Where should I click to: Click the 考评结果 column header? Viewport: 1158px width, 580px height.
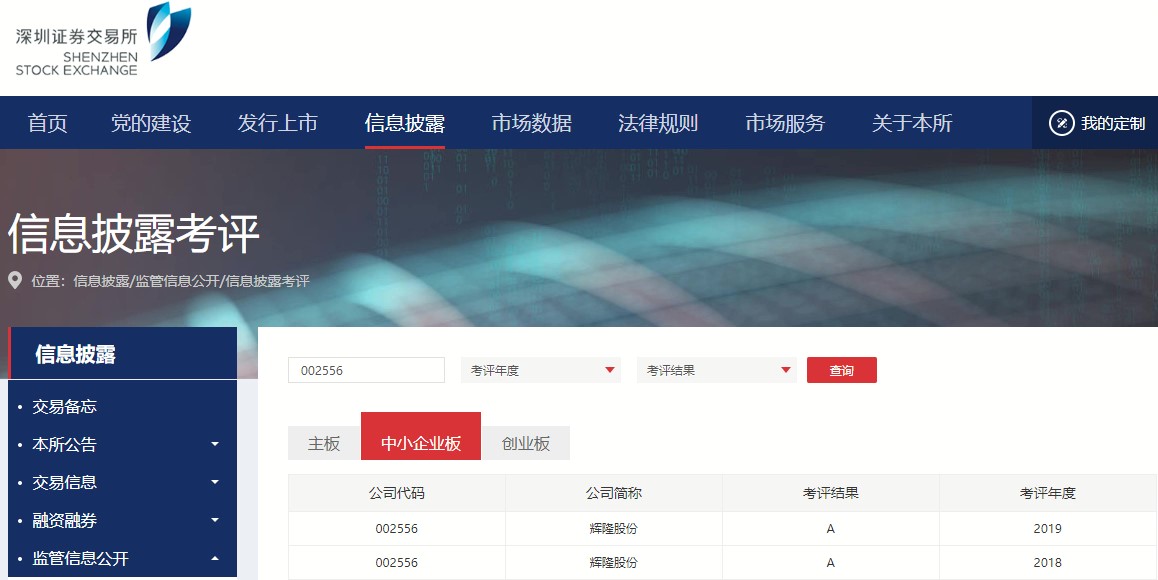tap(831, 493)
